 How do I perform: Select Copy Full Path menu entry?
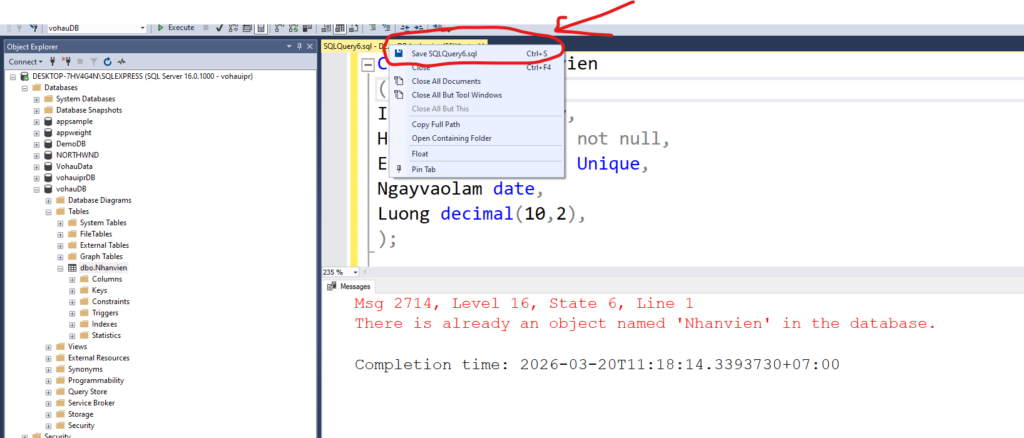(x=438, y=124)
